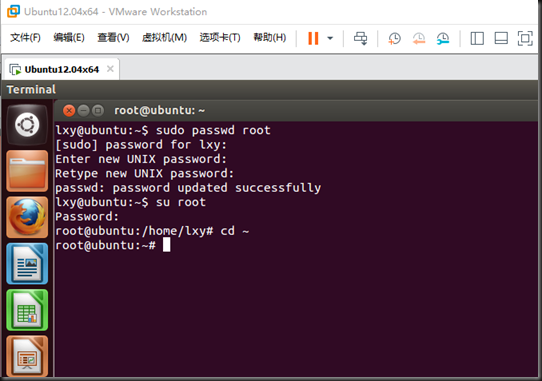Open the 虚拟机(M) menu

(164, 37)
